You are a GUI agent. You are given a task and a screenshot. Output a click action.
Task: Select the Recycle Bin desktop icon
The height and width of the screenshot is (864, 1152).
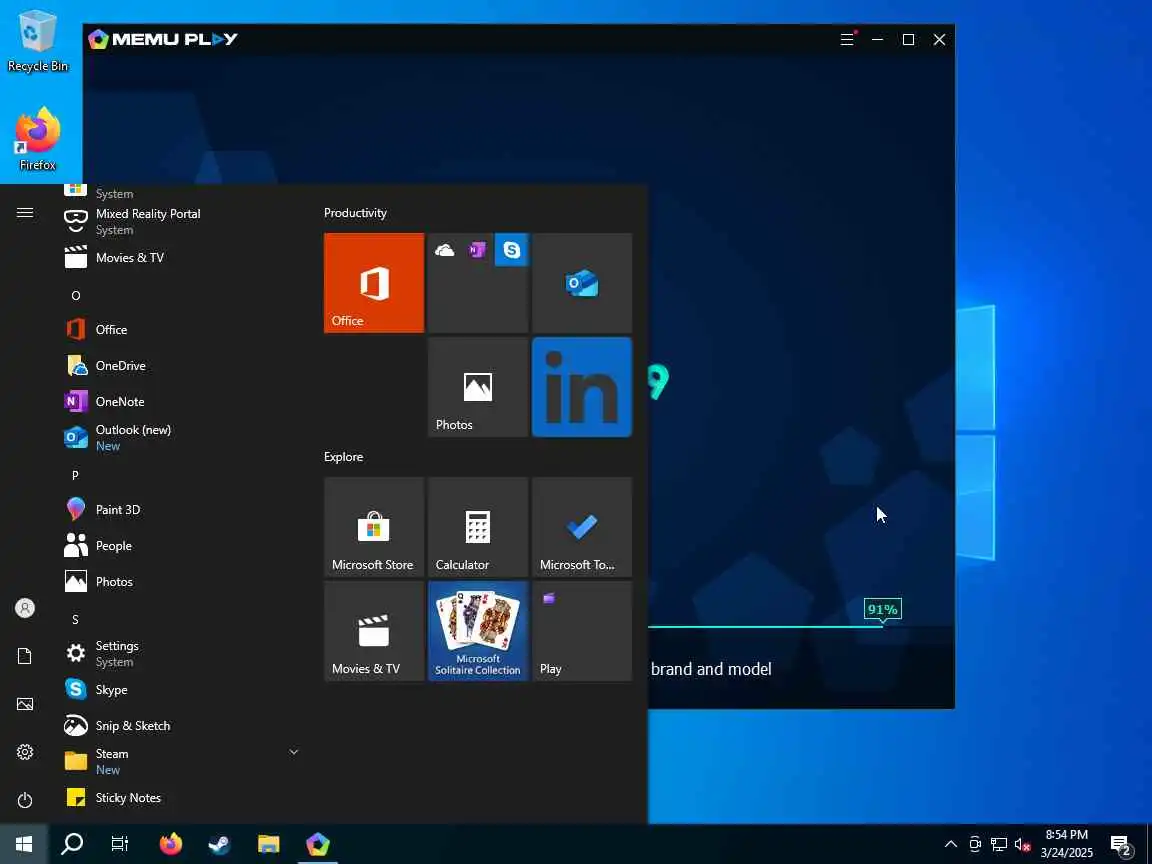click(37, 41)
